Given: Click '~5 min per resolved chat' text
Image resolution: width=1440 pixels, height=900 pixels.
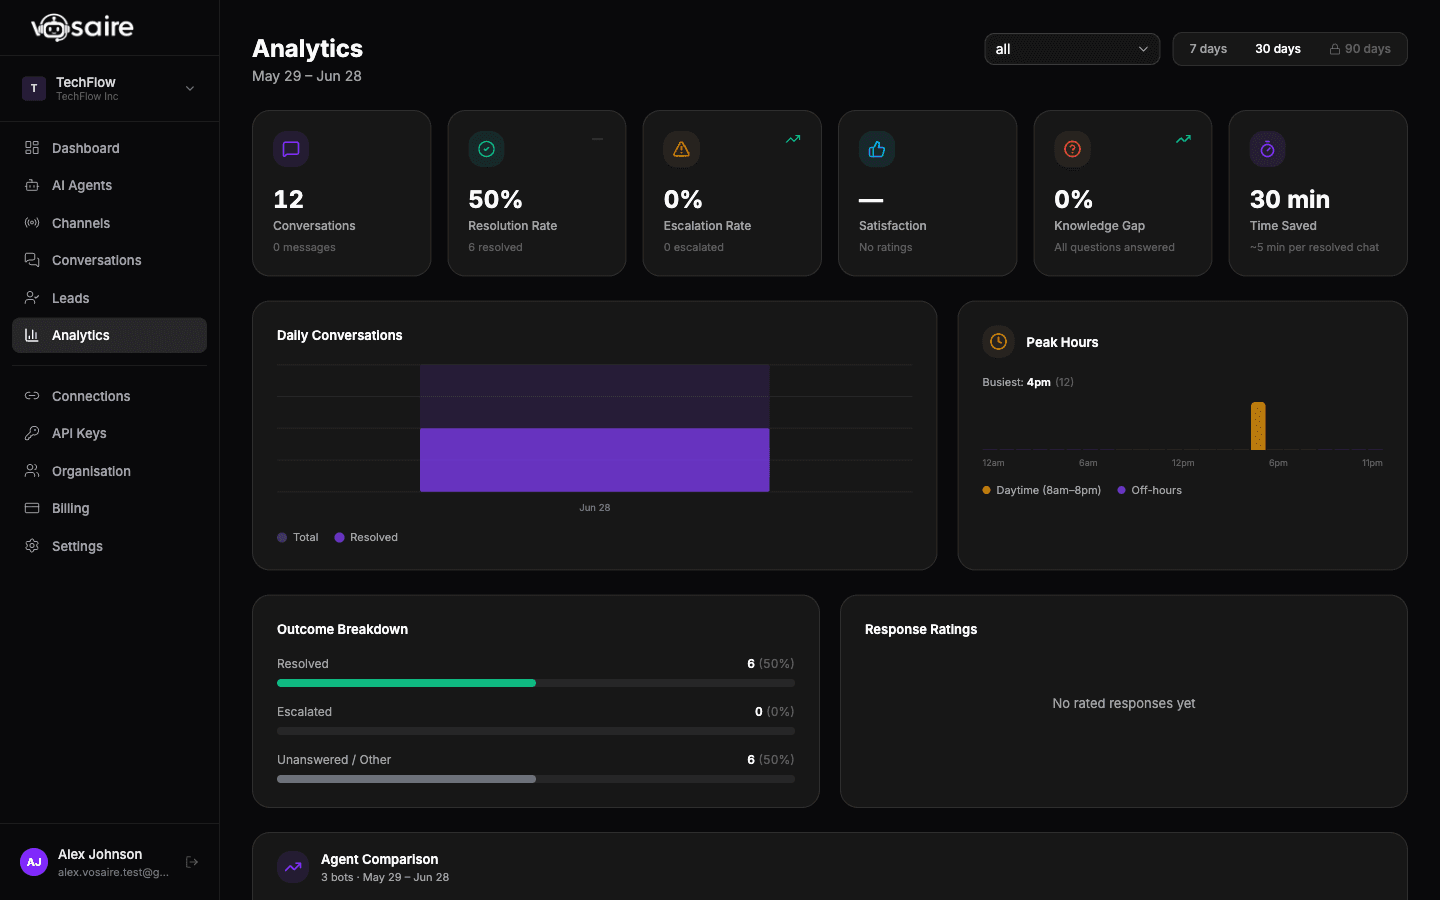Looking at the screenshot, I should tap(1314, 247).
